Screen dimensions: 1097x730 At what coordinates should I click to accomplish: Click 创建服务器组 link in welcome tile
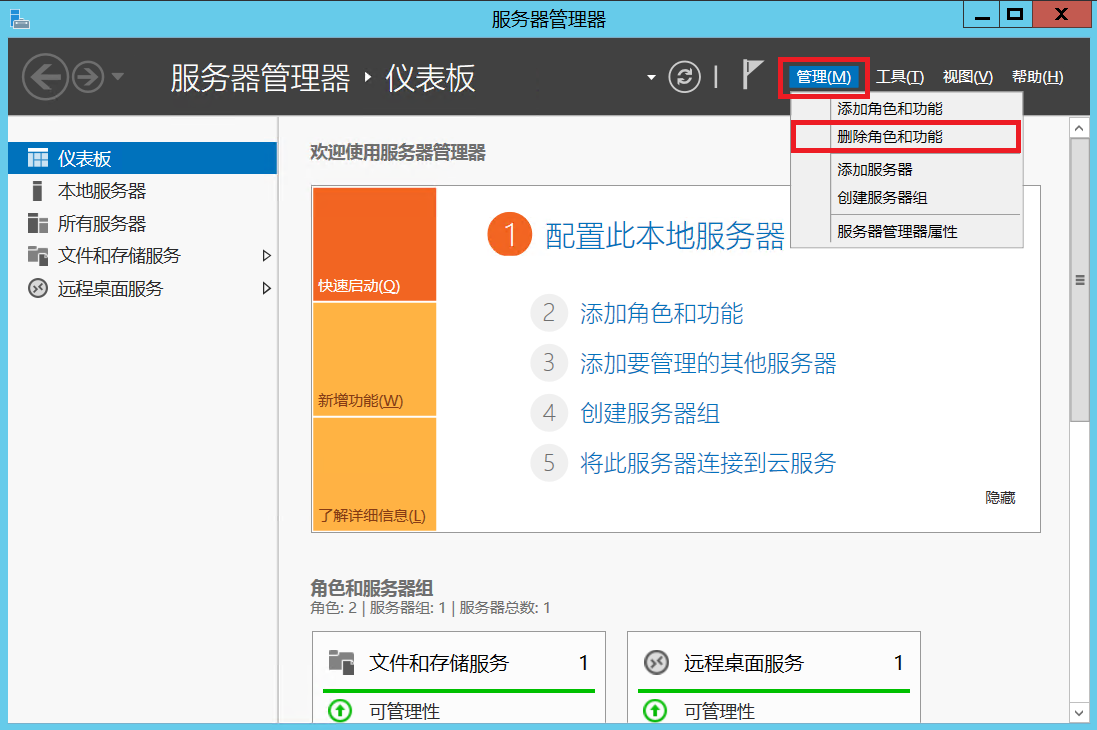pos(649,413)
